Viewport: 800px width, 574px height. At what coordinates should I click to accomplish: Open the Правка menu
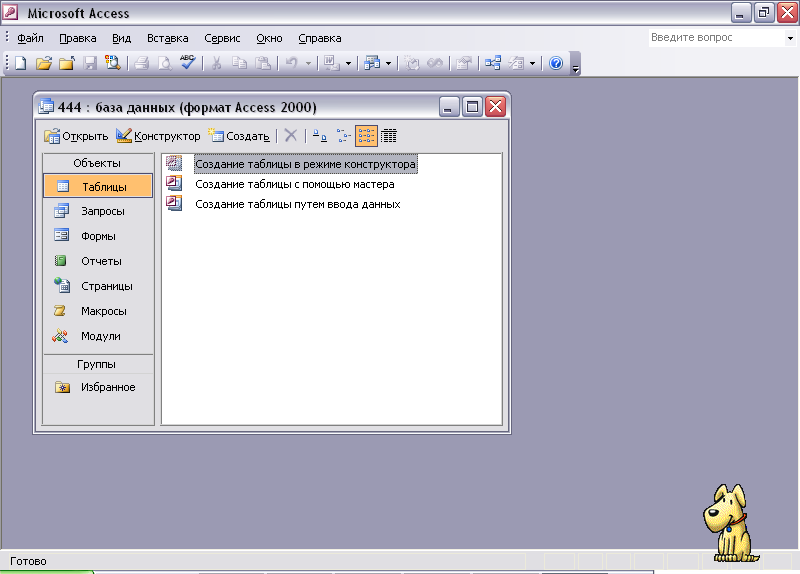click(x=78, y=38)
